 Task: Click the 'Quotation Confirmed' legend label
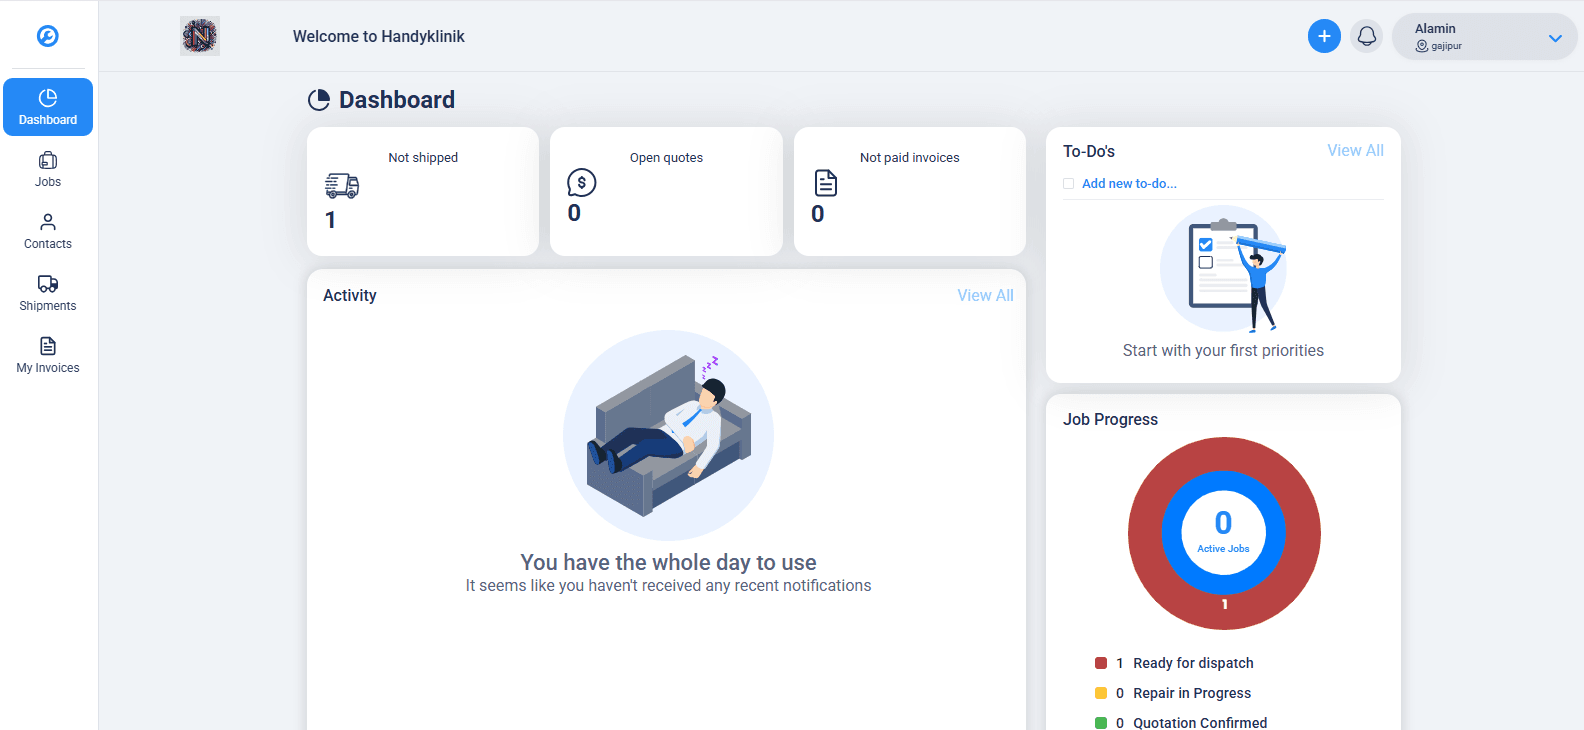point(1200,723)
